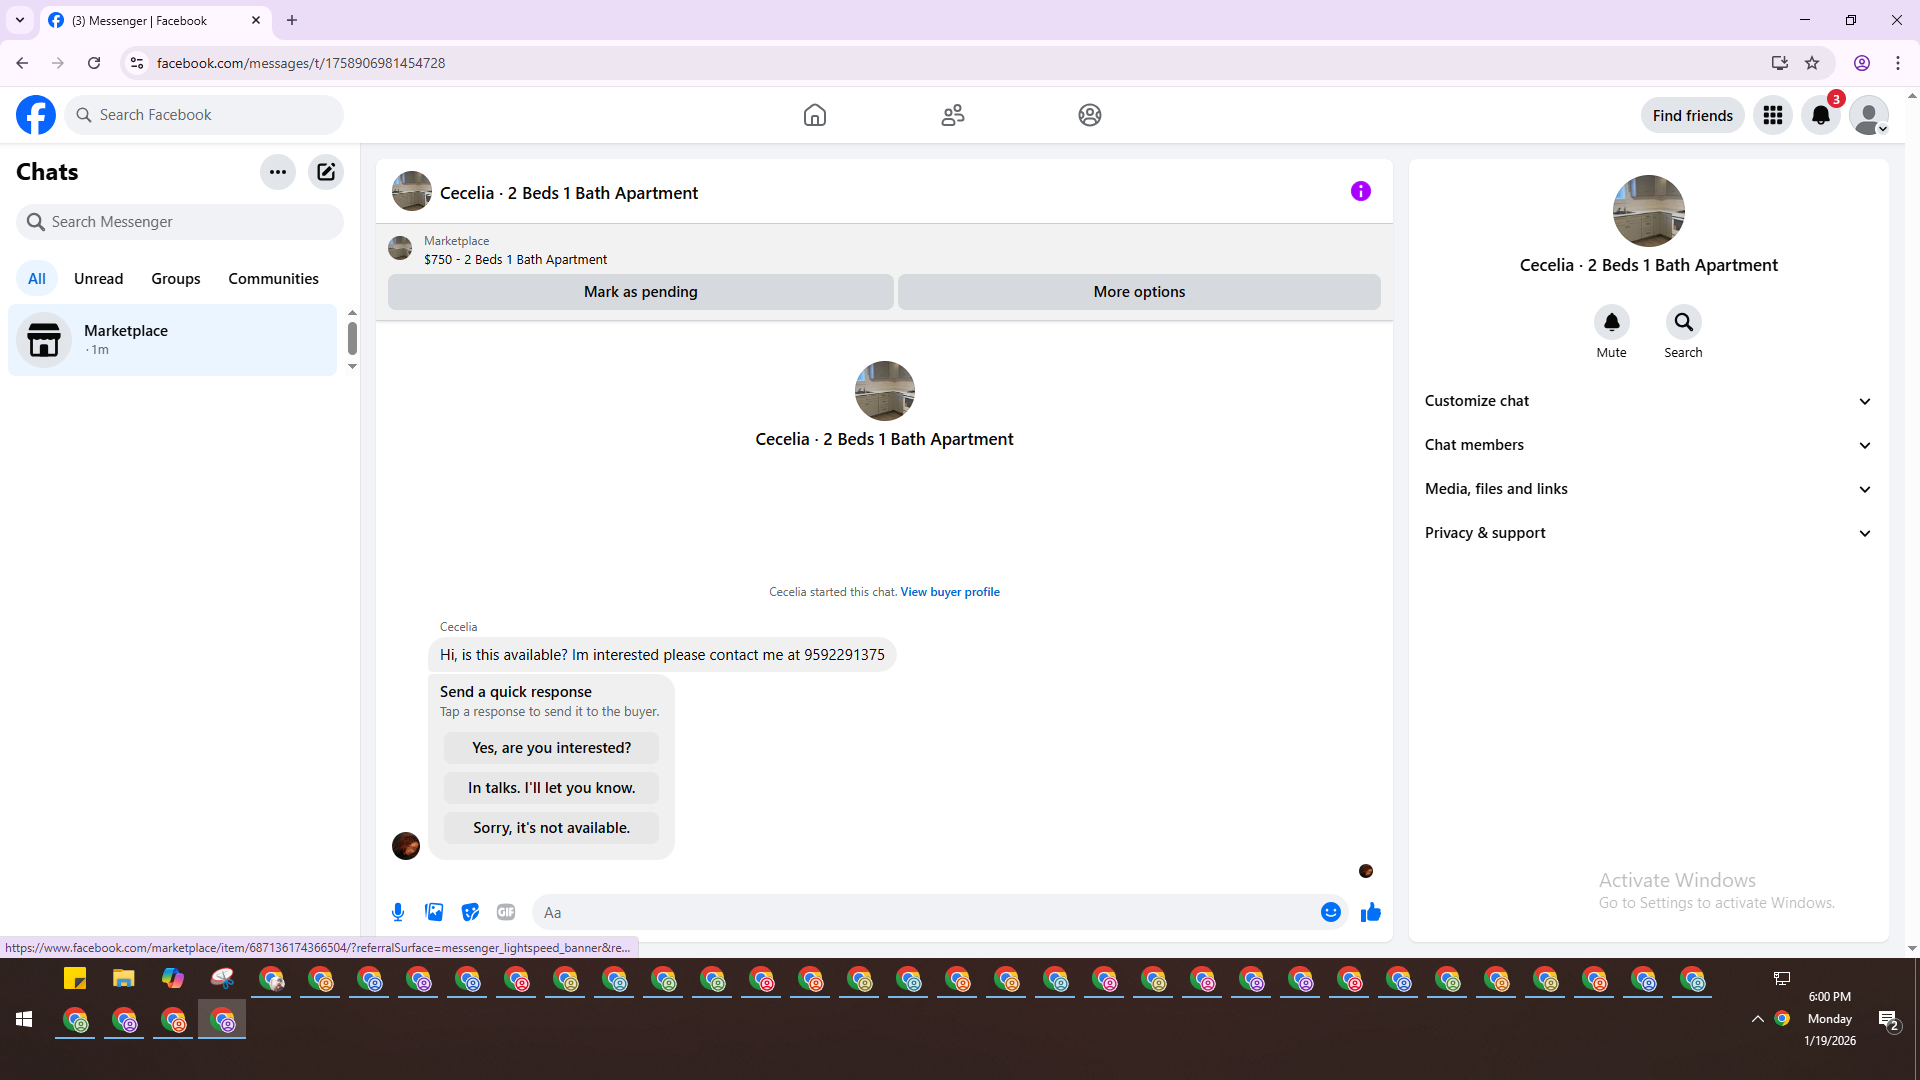Expand Customize chat section
The image size is (1920, 1080).
pyautogui.click(x=1647, y=401)
